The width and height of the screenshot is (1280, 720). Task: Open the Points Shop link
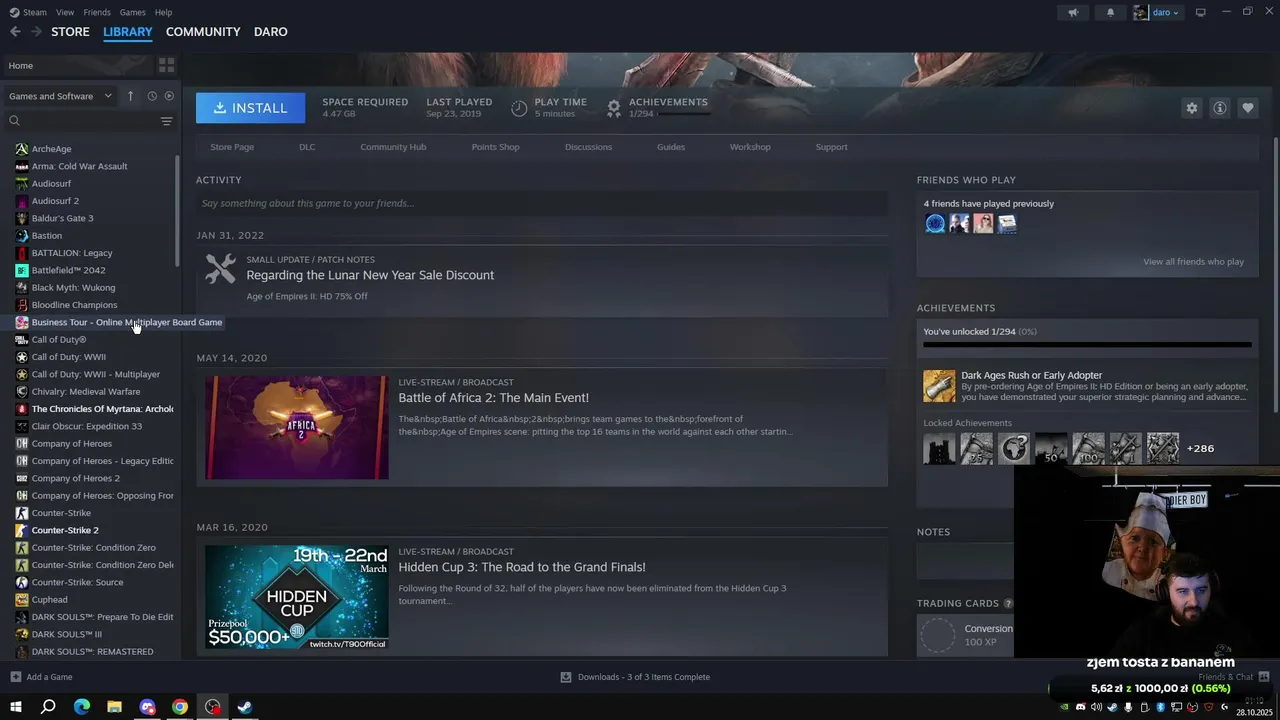[495, 147]
